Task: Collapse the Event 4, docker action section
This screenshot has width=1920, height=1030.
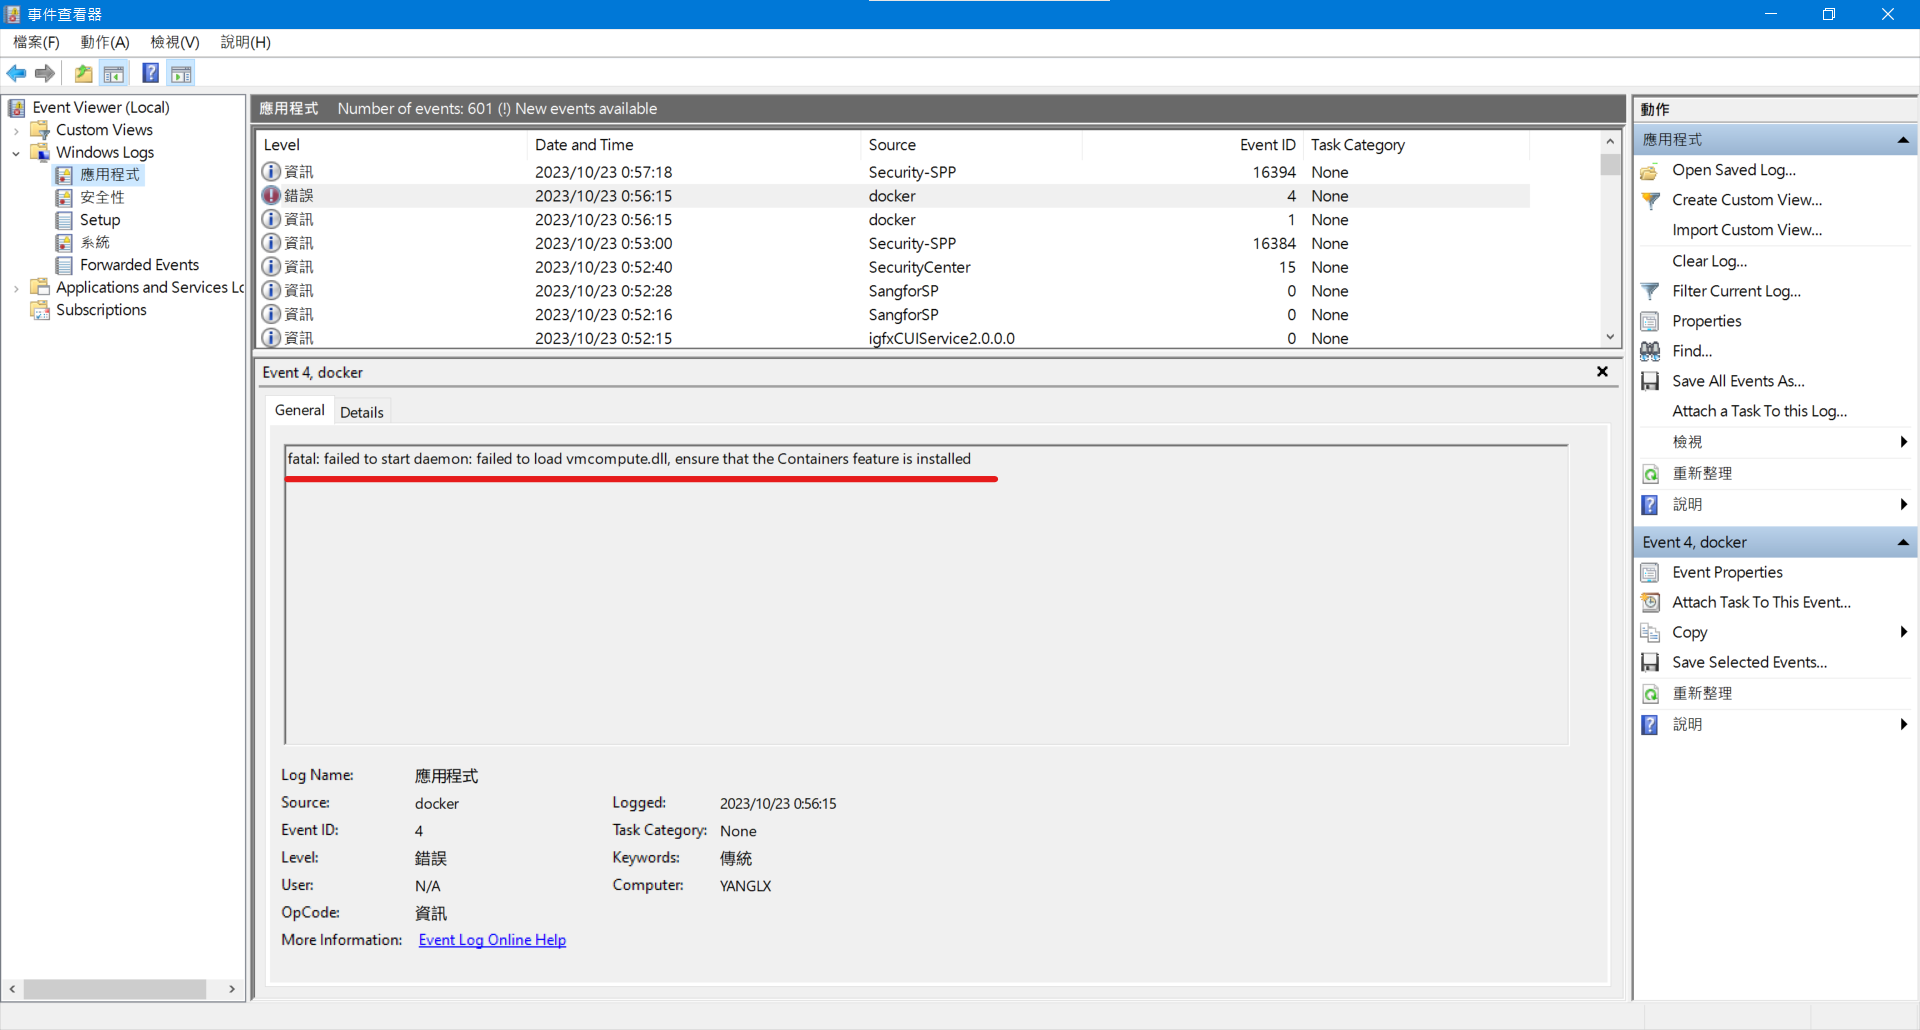Action: pyautogui.click(x=1903, y=542)
